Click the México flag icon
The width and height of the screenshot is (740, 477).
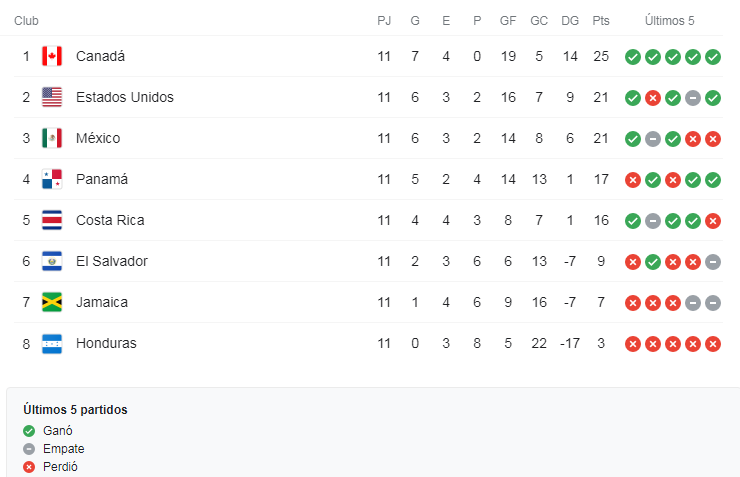(52, 138)
